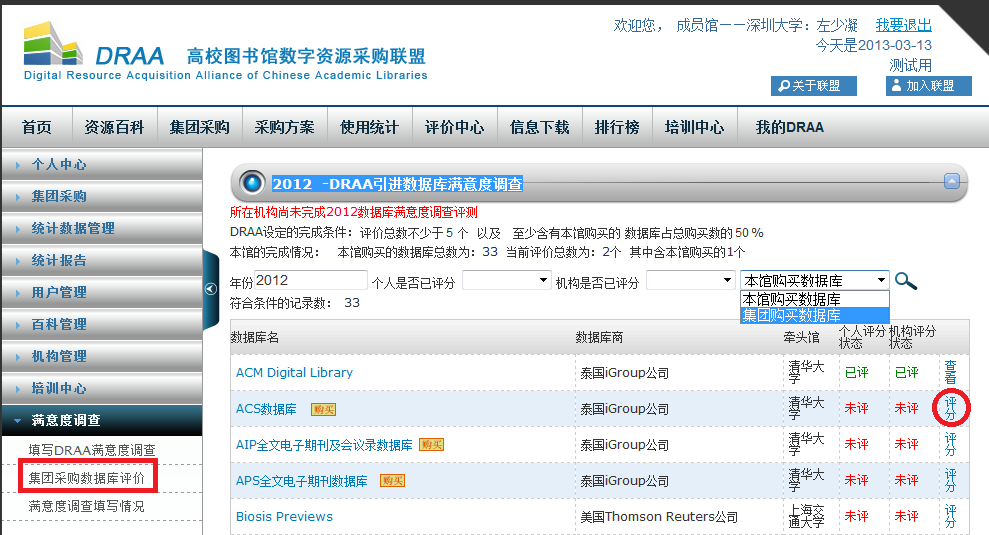Open the 机构是否已评分 dropdown

click(x=690, y=281)
